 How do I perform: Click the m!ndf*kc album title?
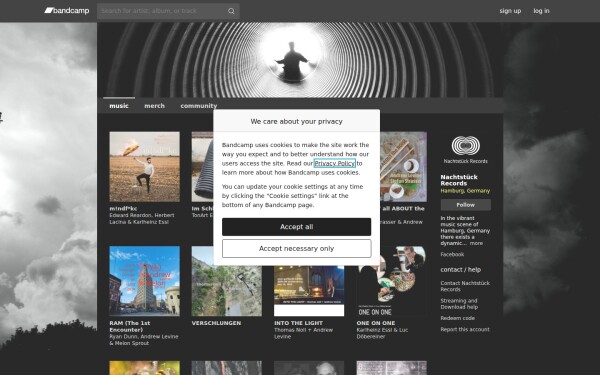pos(123,209)
